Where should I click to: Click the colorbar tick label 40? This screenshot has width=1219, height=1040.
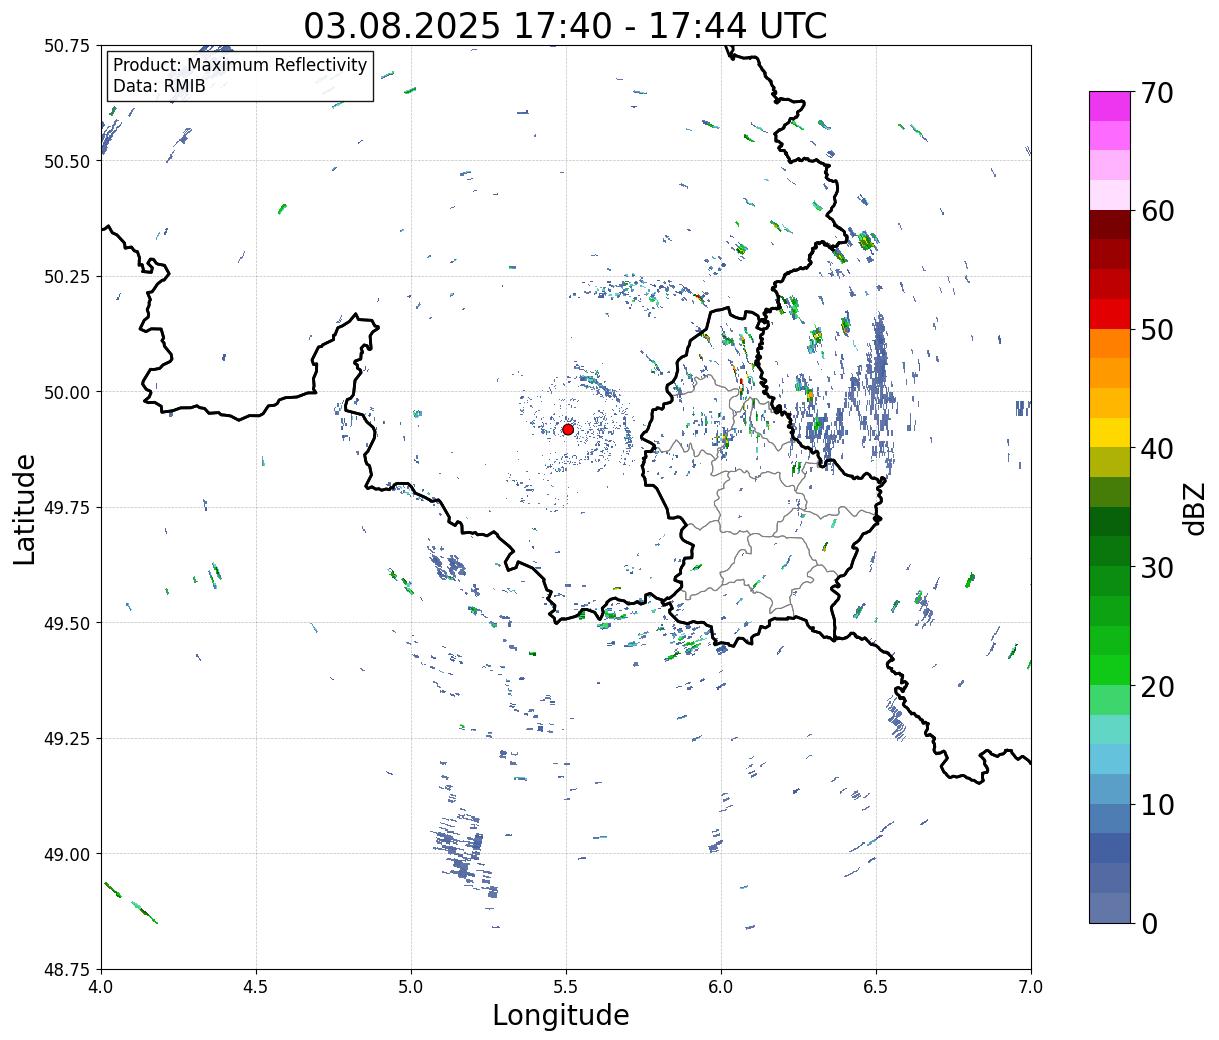(x=1156, y=449)
